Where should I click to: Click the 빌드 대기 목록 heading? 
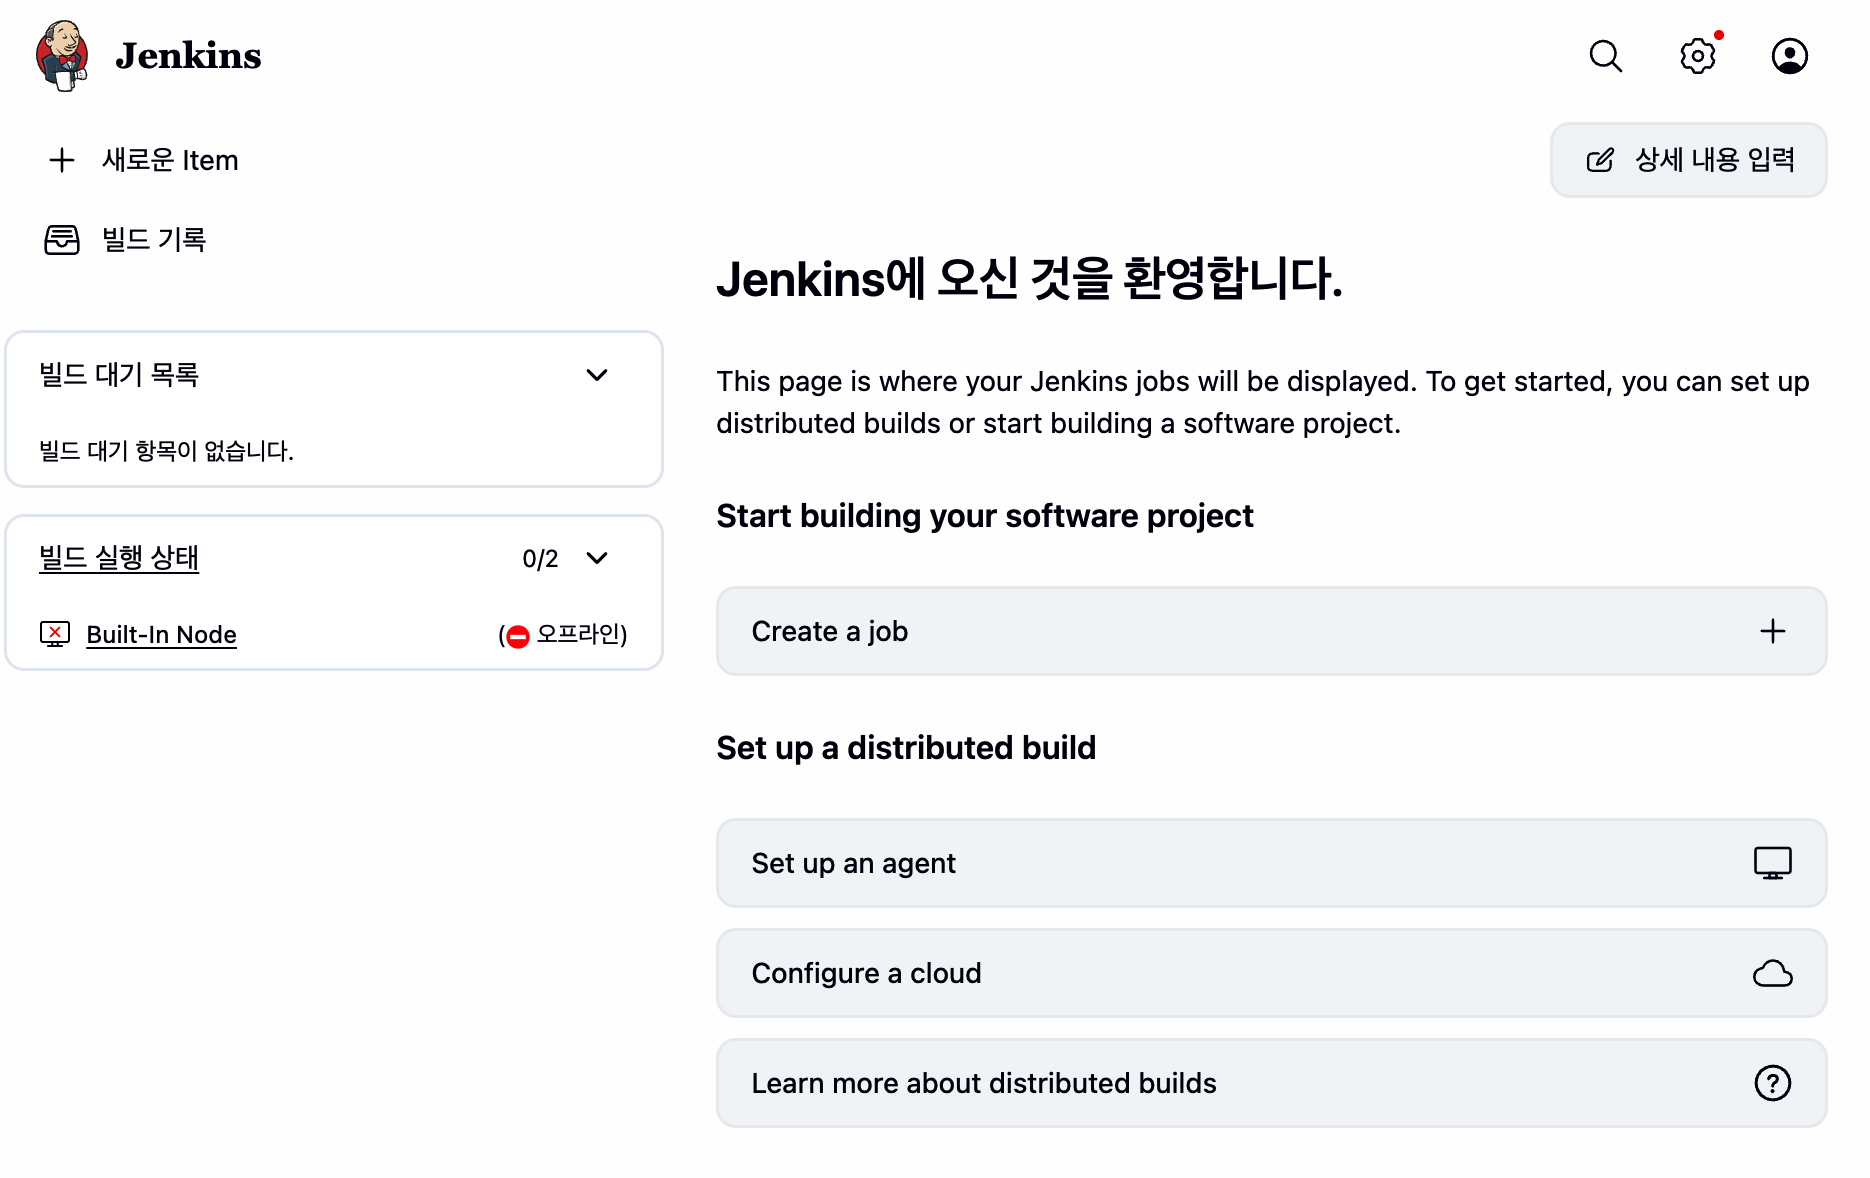[x=119, y=375]
